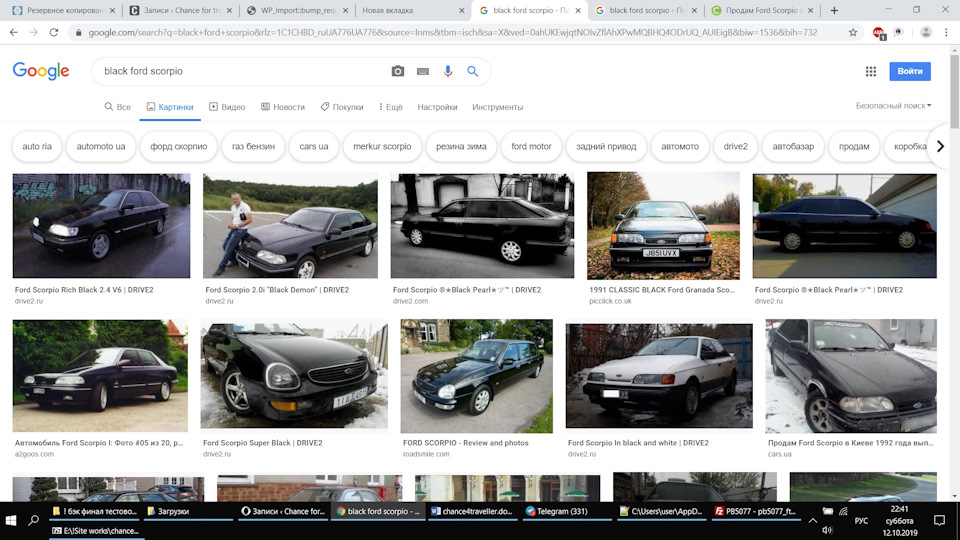Open Настройки in the search menu
The image size is (960, 540).
[437, 107]
